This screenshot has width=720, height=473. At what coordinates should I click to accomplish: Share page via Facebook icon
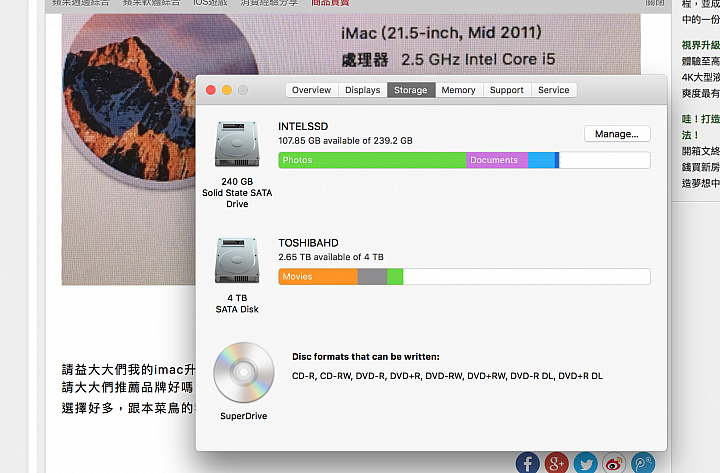(528, 463)
